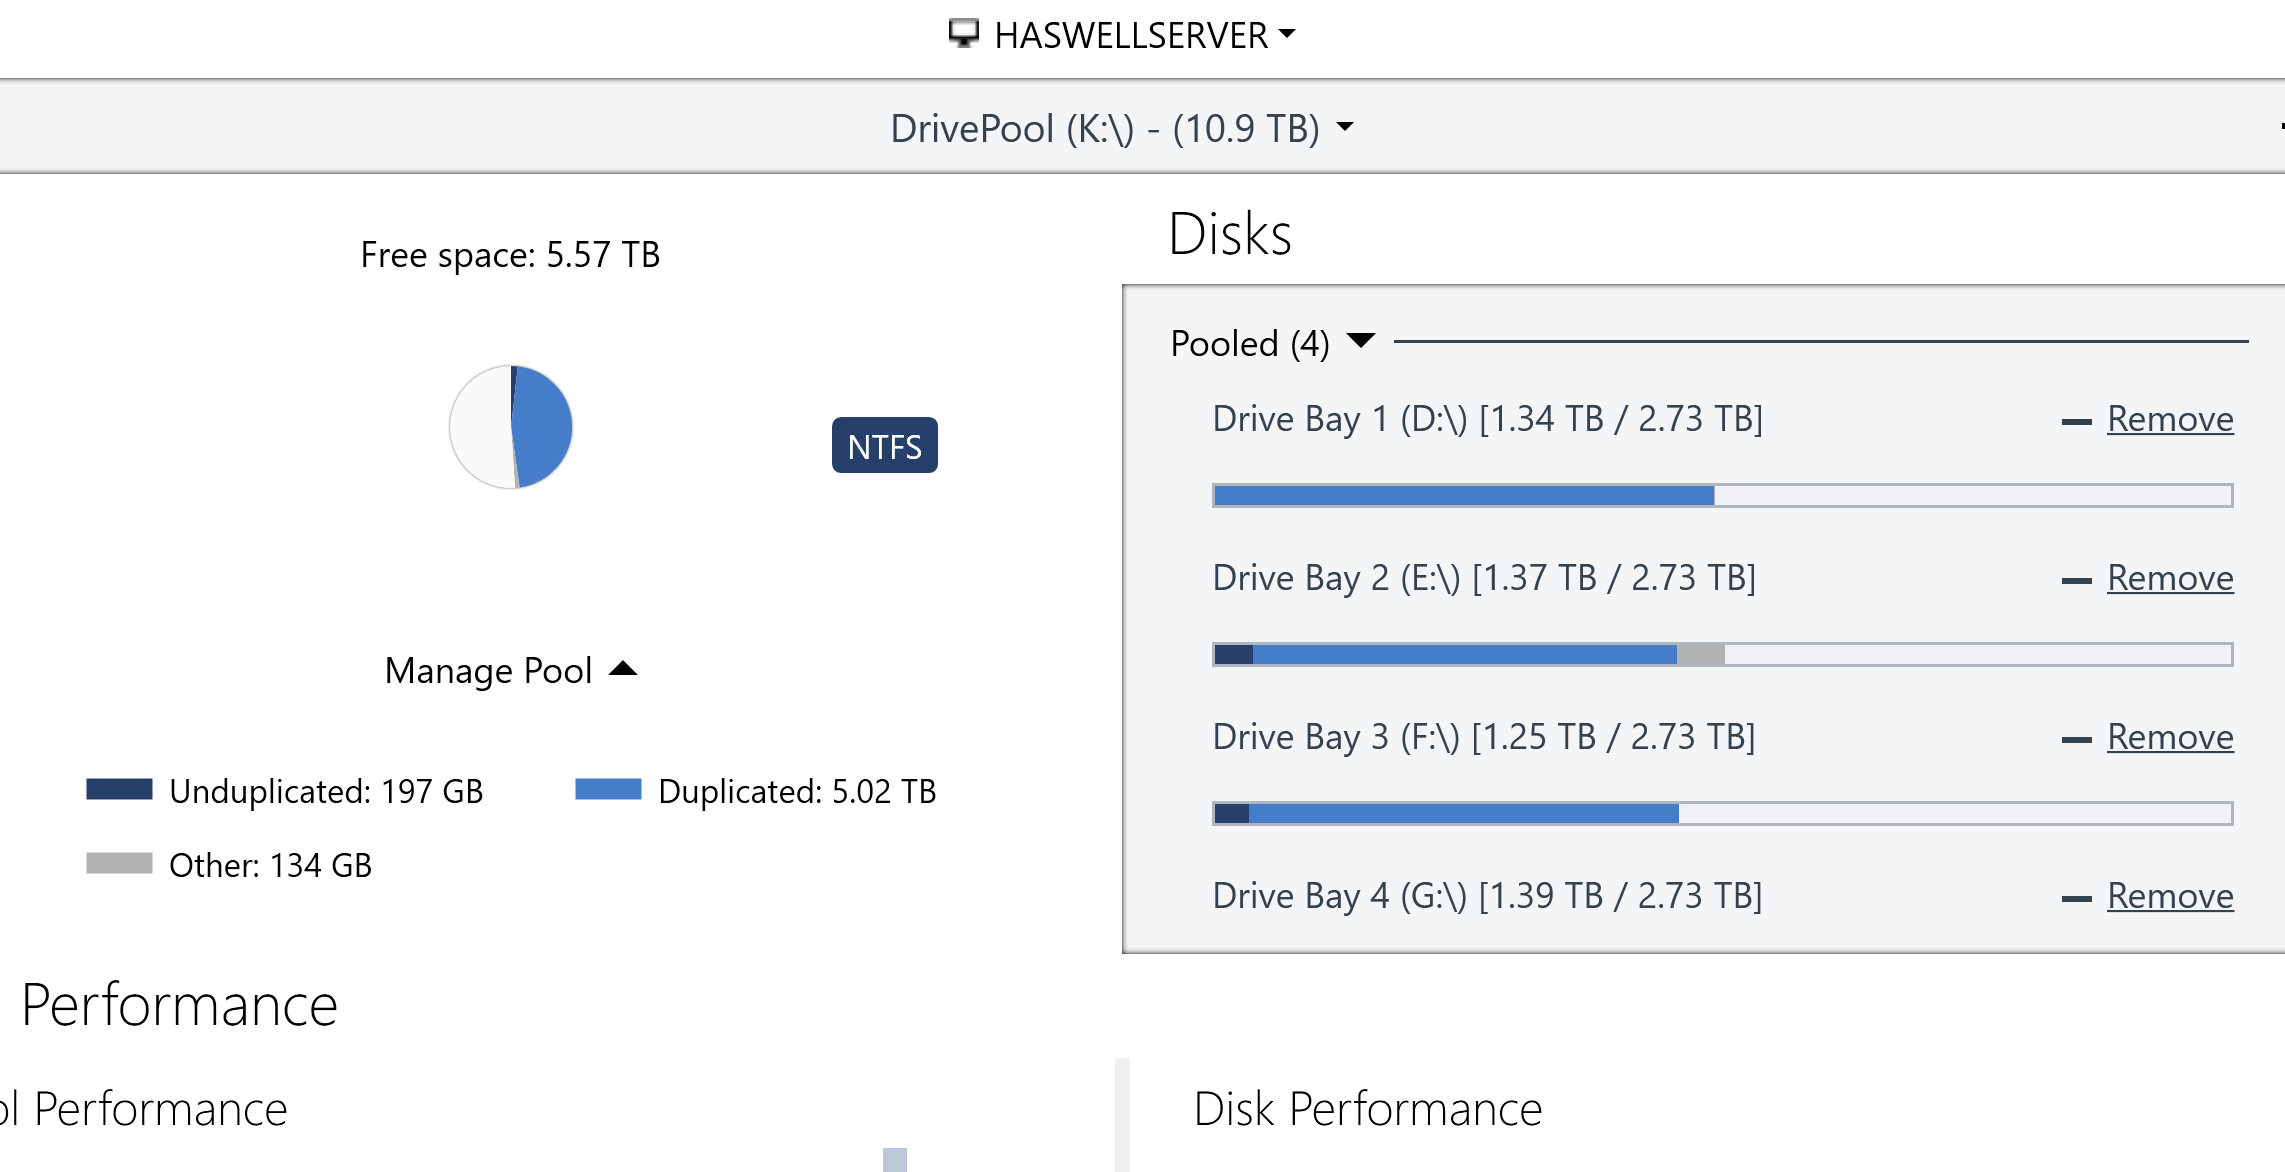Click the Other gray legend swatch
The image size is (2285, 1172).
point(119,863)
